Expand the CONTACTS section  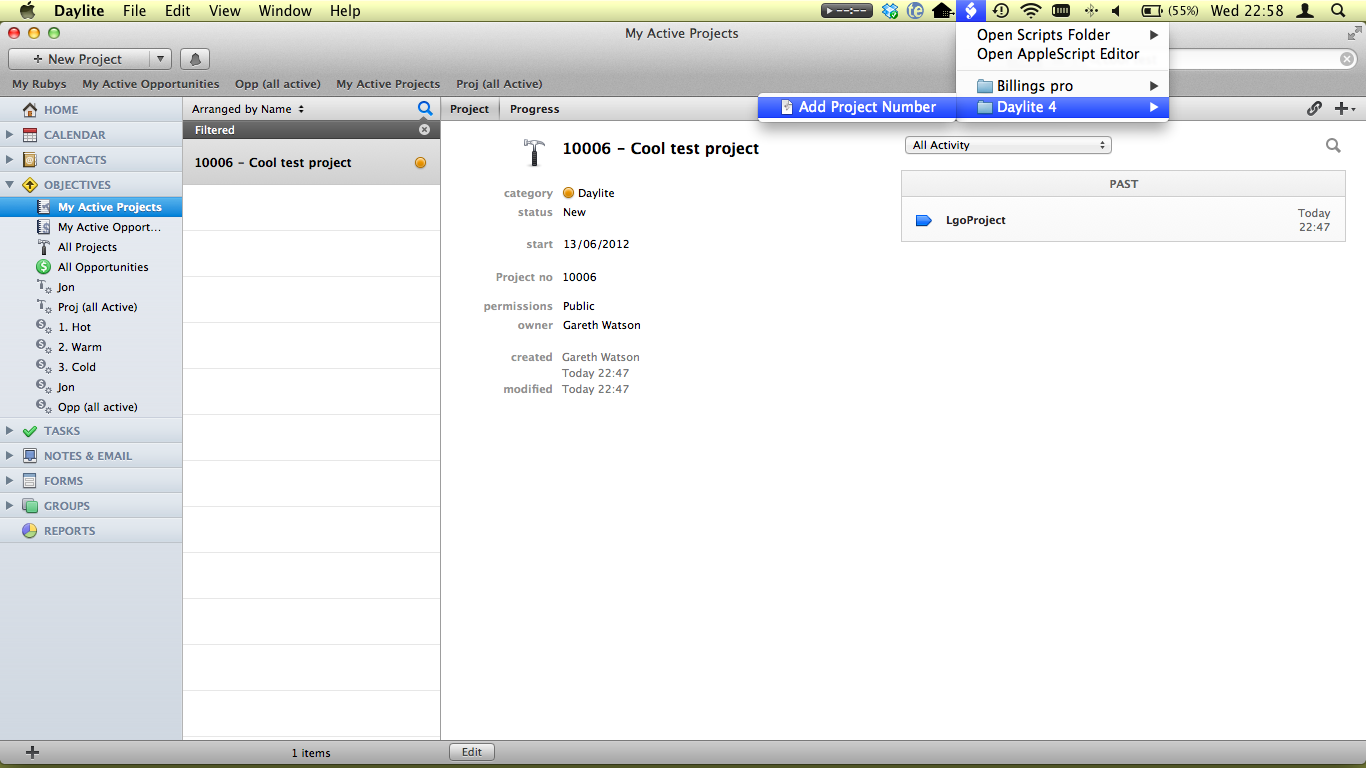pos(9,160)
